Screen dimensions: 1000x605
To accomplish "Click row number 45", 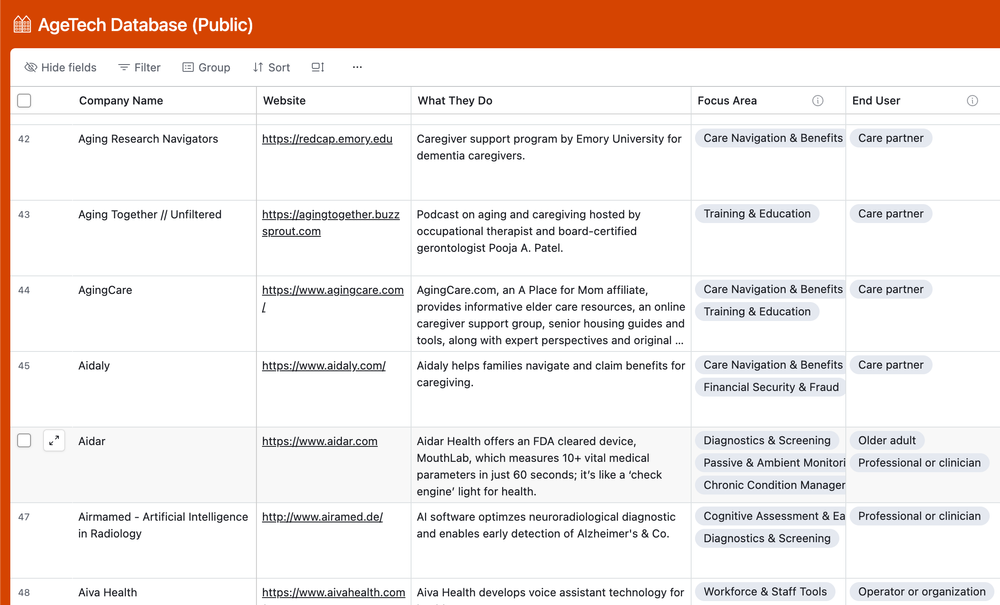I will click(24, 366).
